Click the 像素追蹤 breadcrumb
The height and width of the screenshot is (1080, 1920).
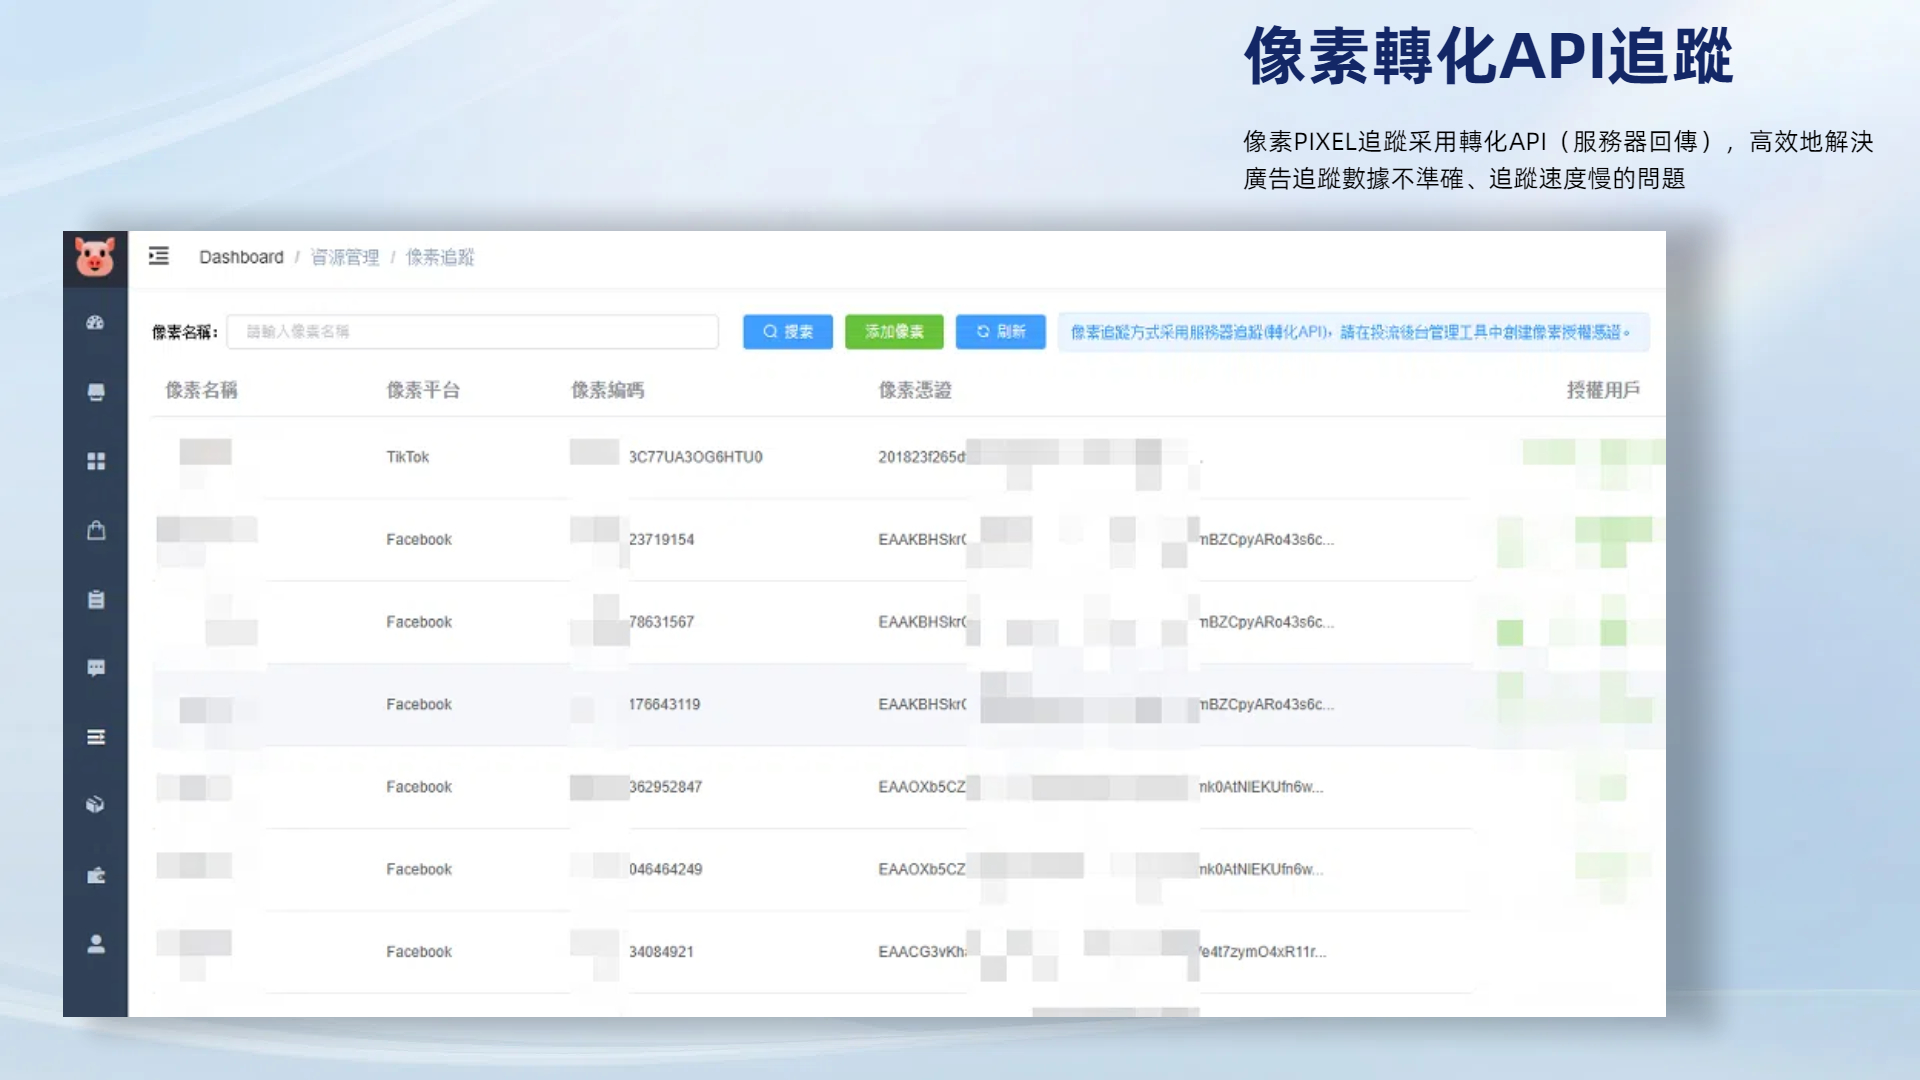440,257
